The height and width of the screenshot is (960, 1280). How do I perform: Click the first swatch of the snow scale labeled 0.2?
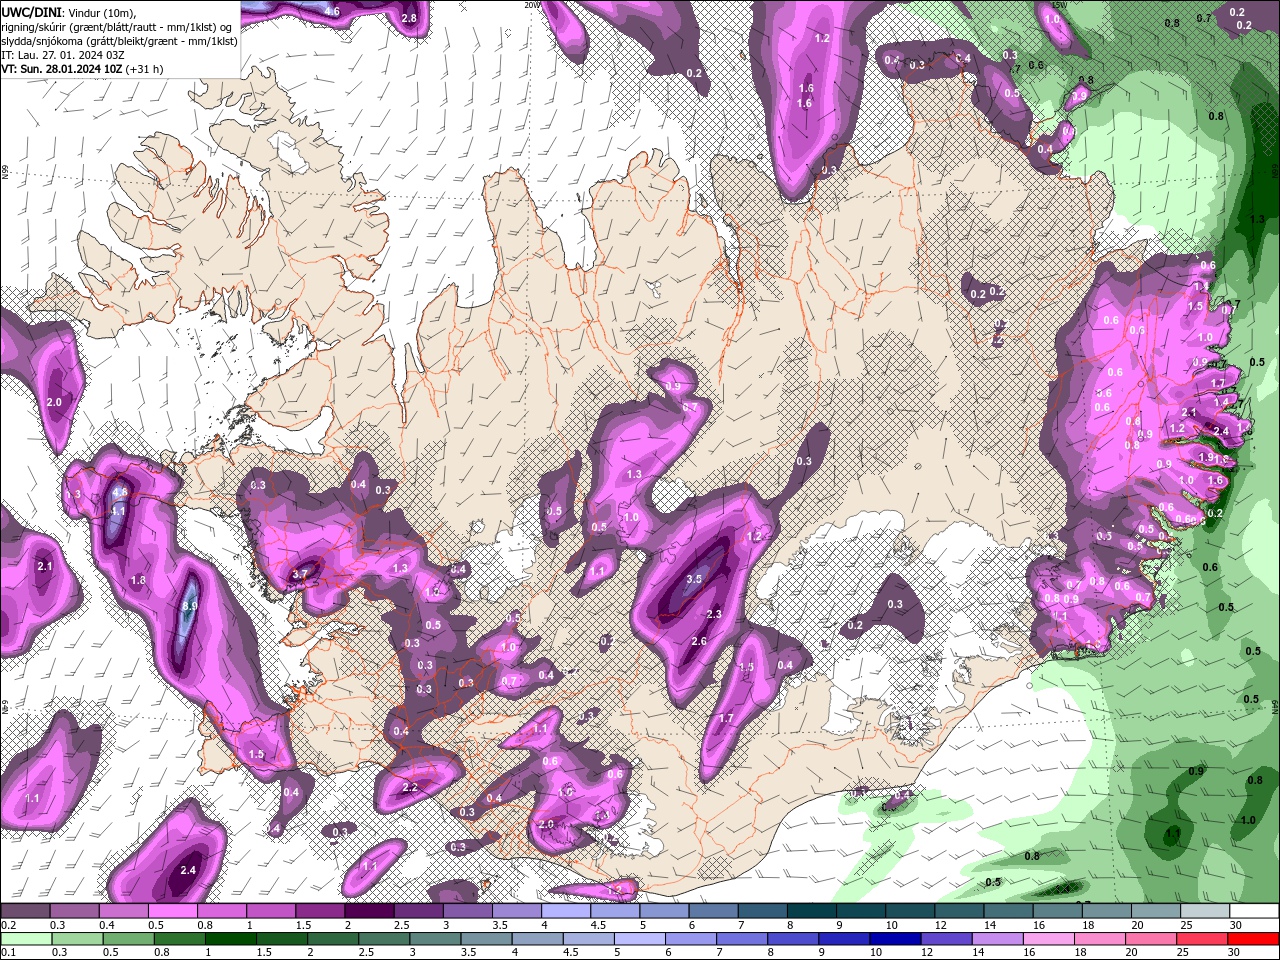pos(25,911)
